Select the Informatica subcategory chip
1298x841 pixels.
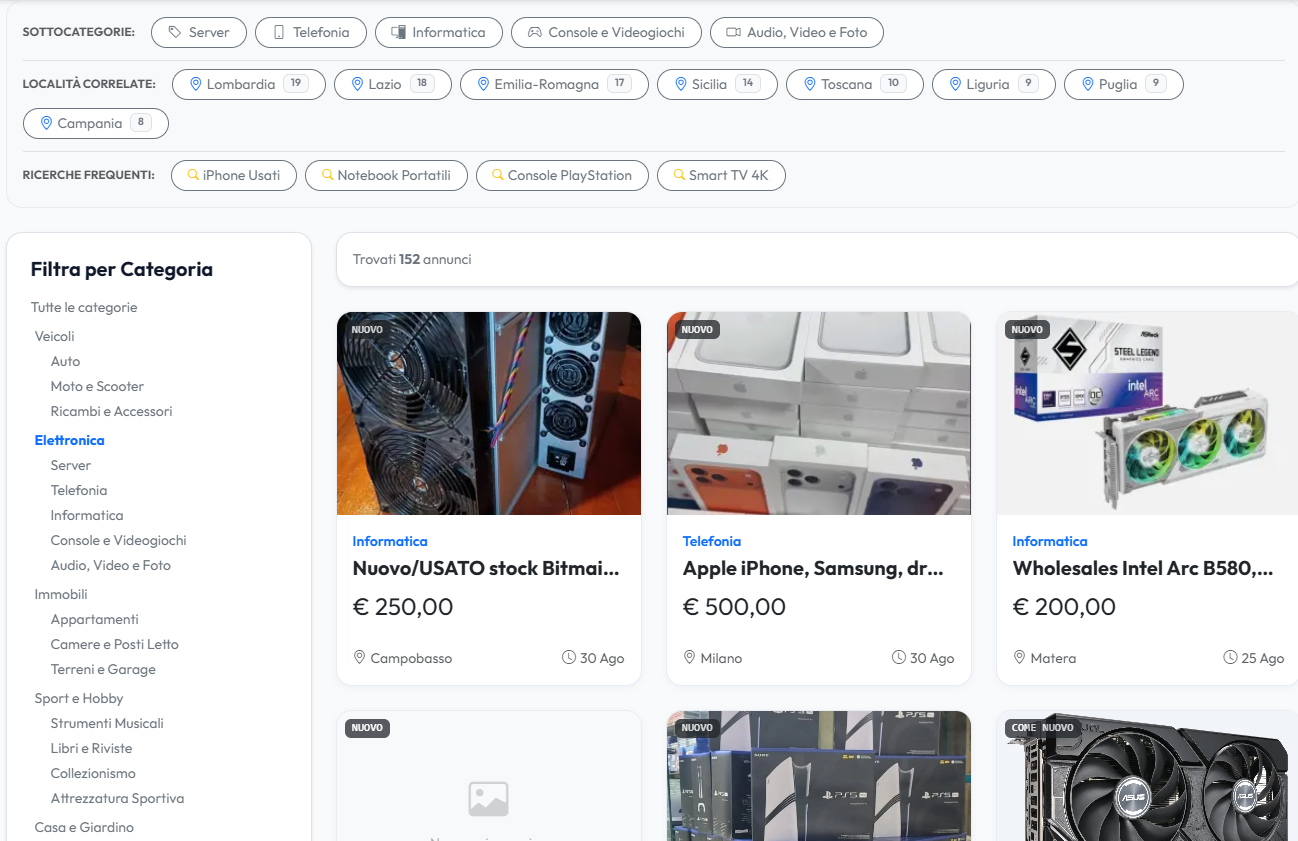[x=439, y=32]
